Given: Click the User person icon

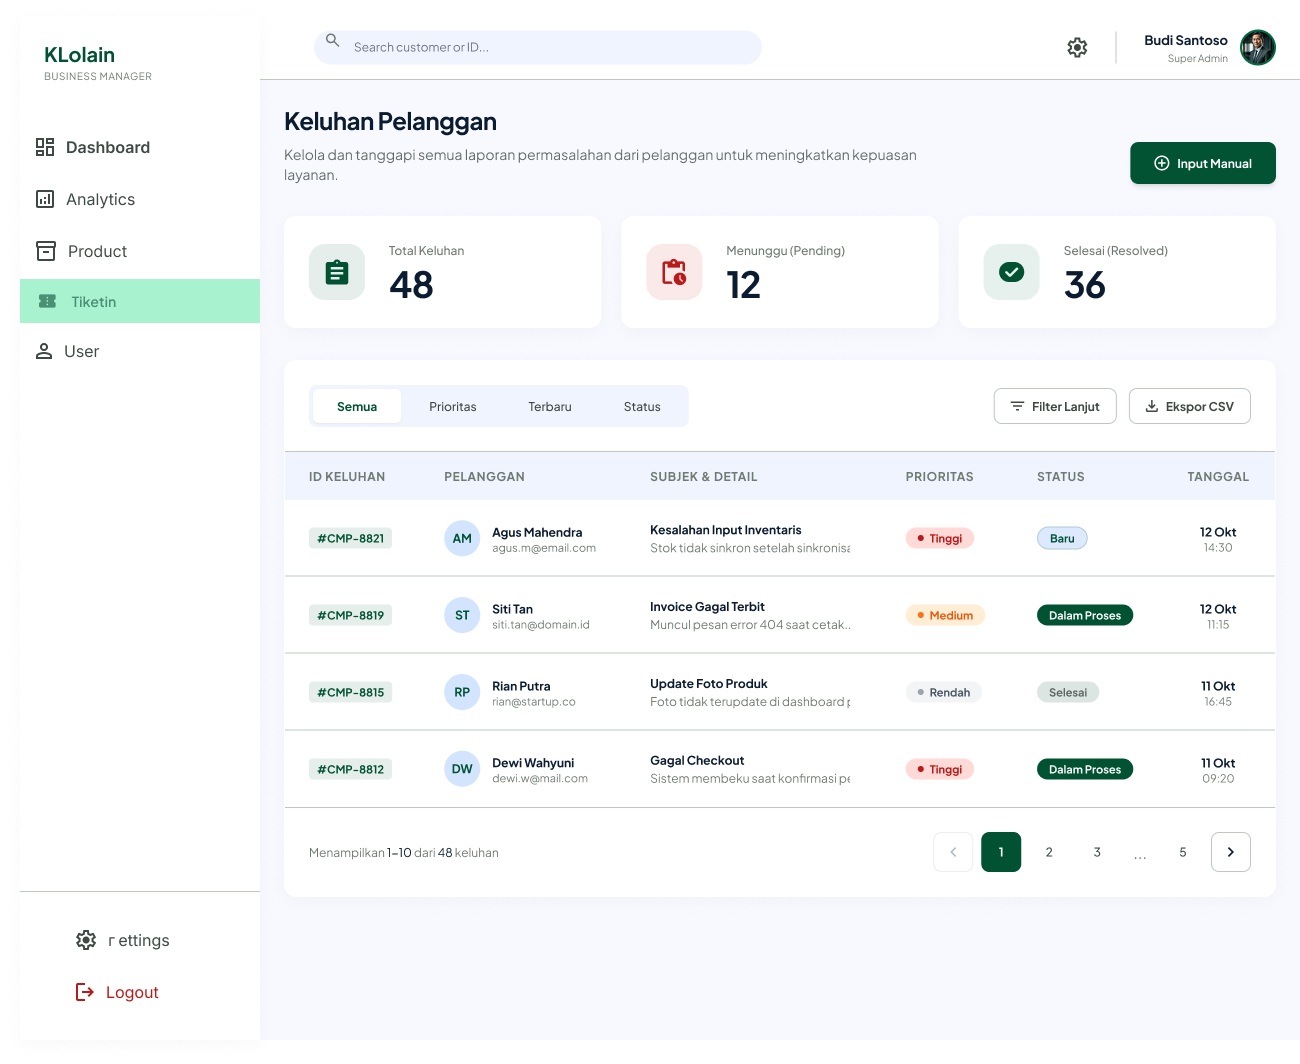Looking at the screenshot, I should (x=44, y=351).
